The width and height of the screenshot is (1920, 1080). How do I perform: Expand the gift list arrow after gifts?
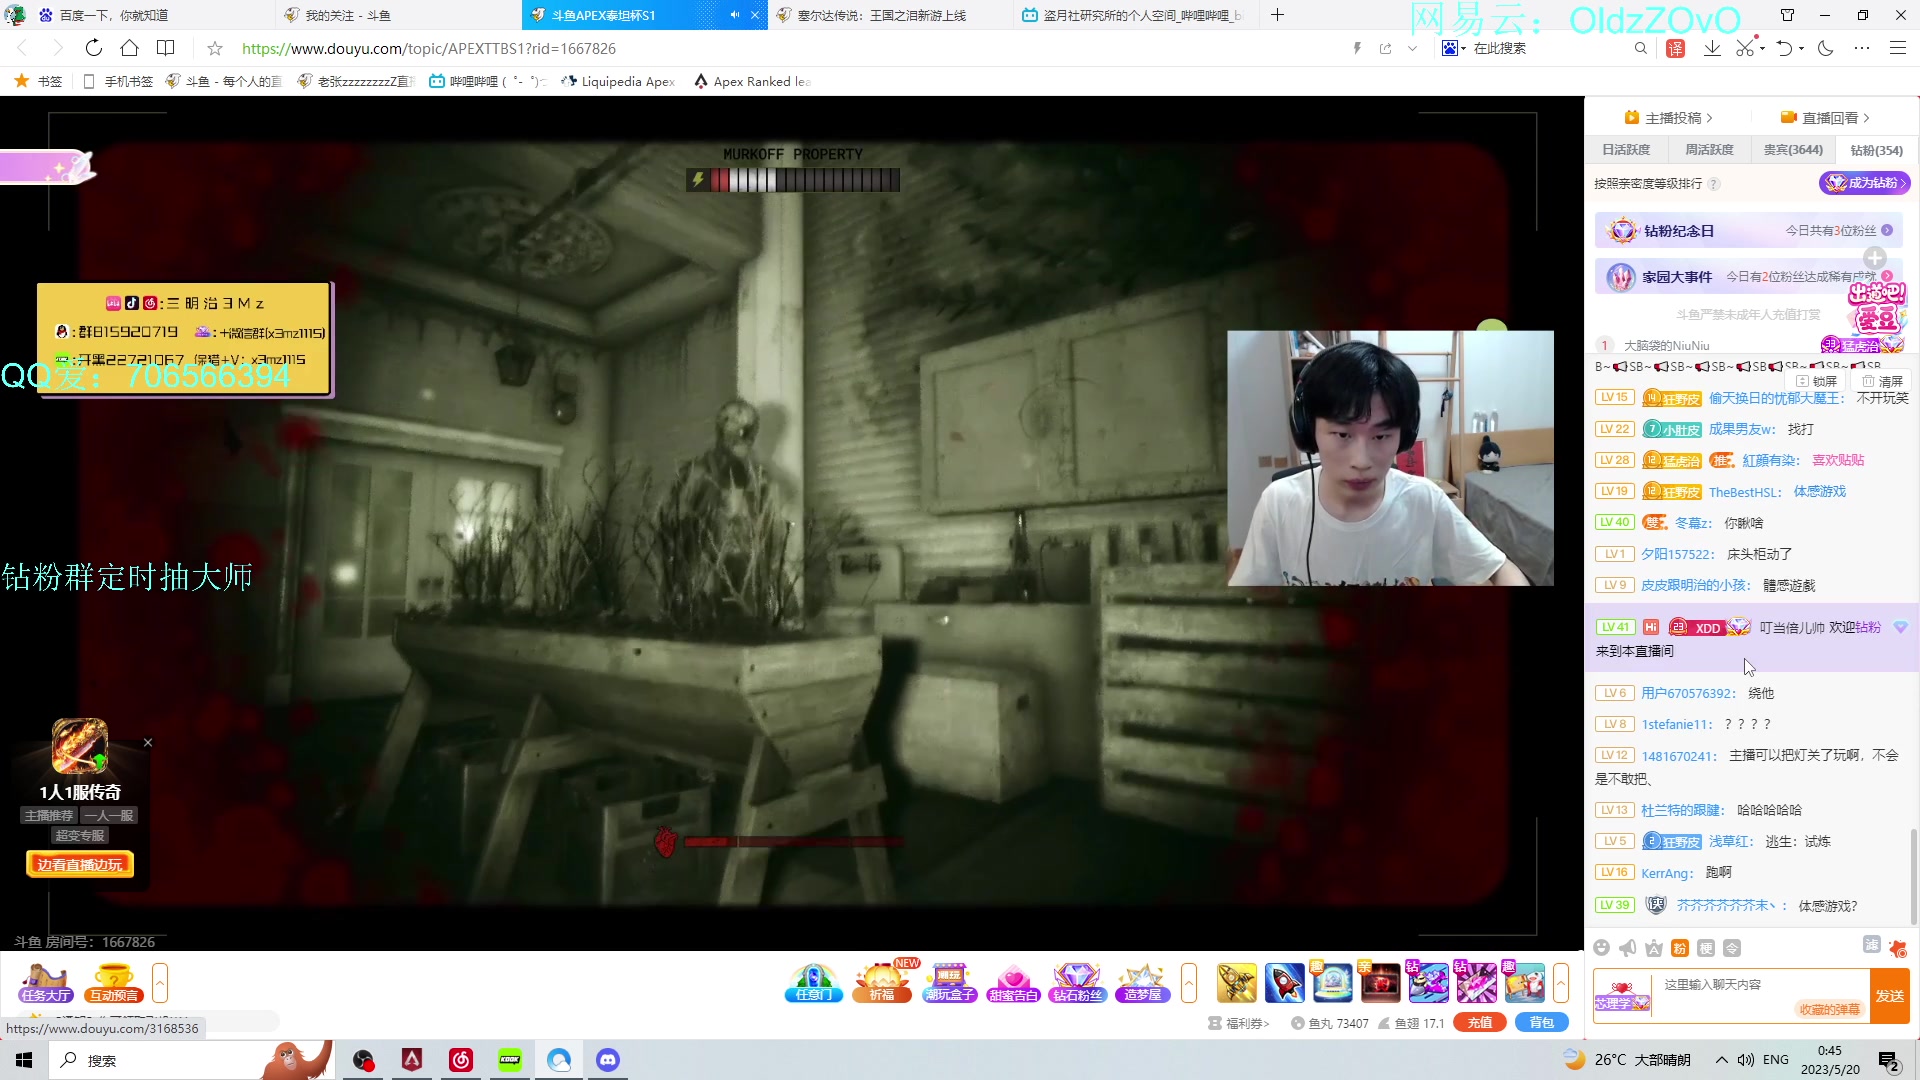point(1561,982)
